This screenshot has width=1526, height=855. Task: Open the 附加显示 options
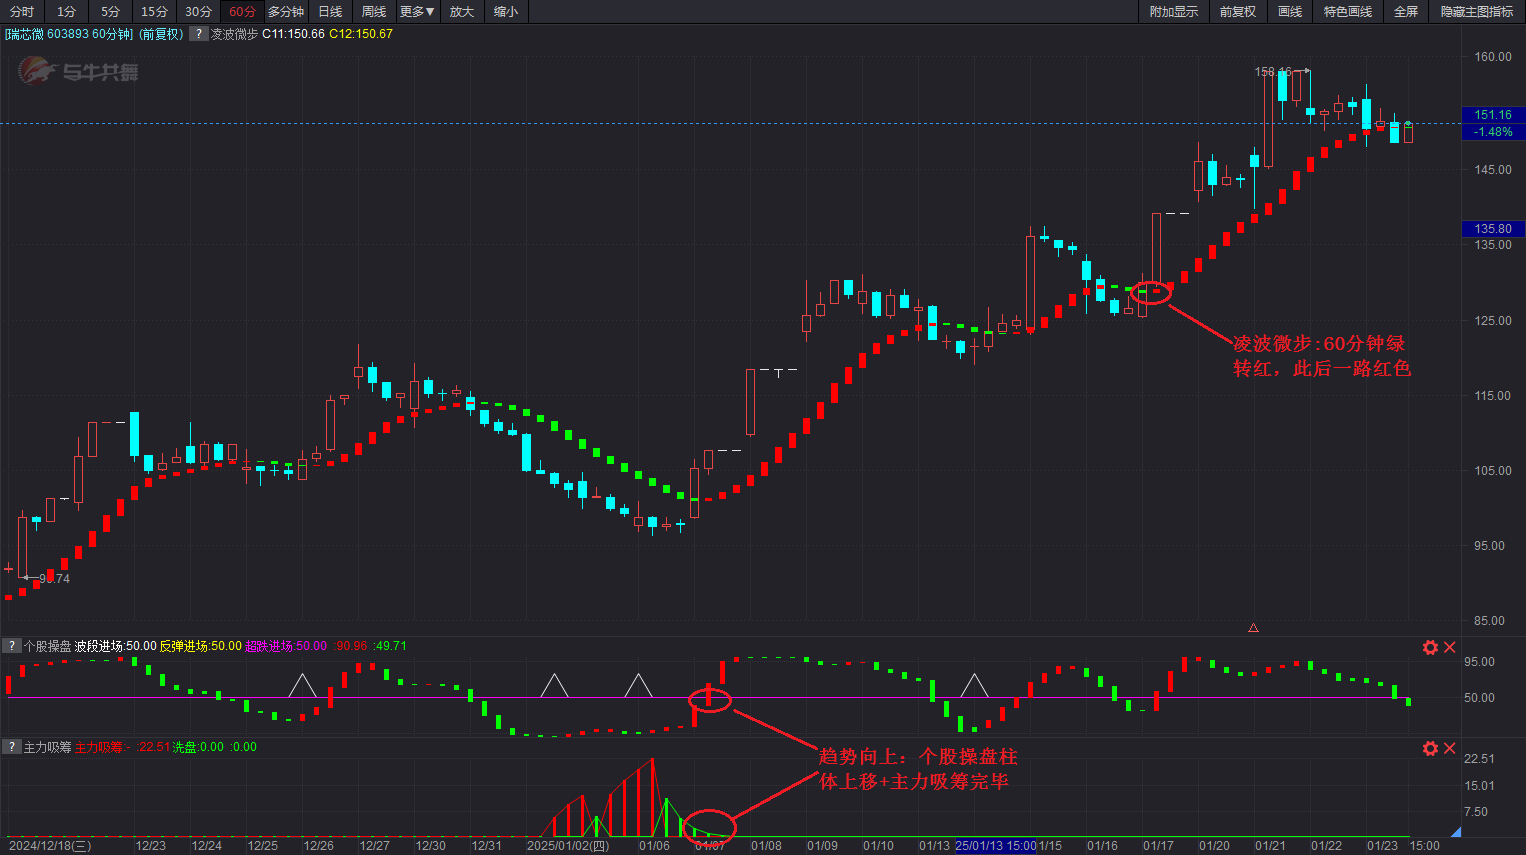1173,12
